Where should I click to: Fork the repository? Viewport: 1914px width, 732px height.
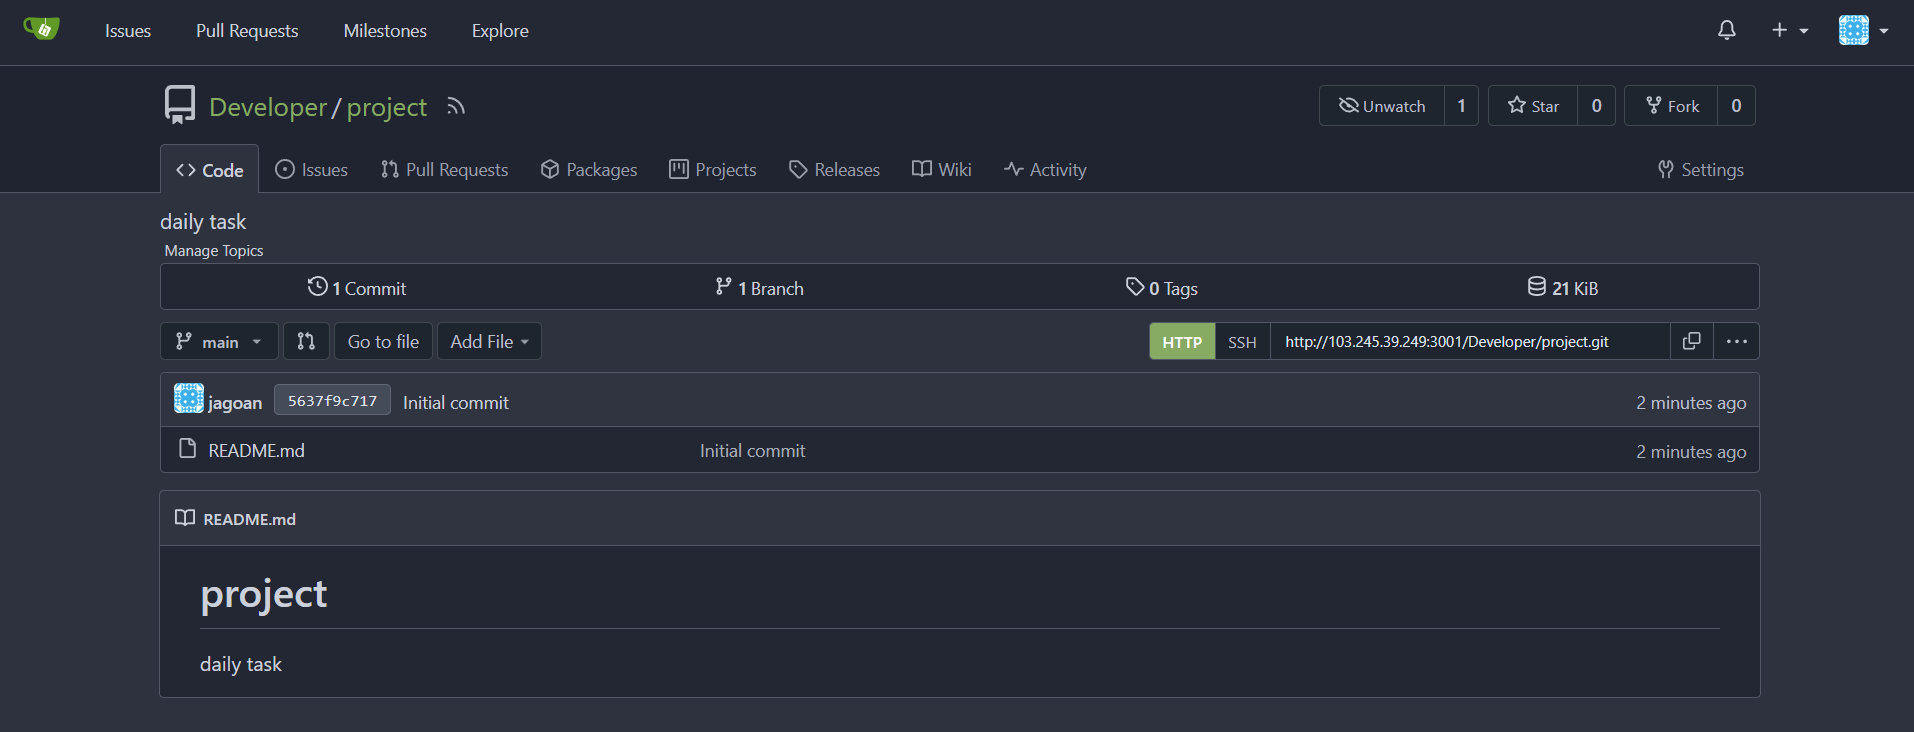tap(1672, 106)
